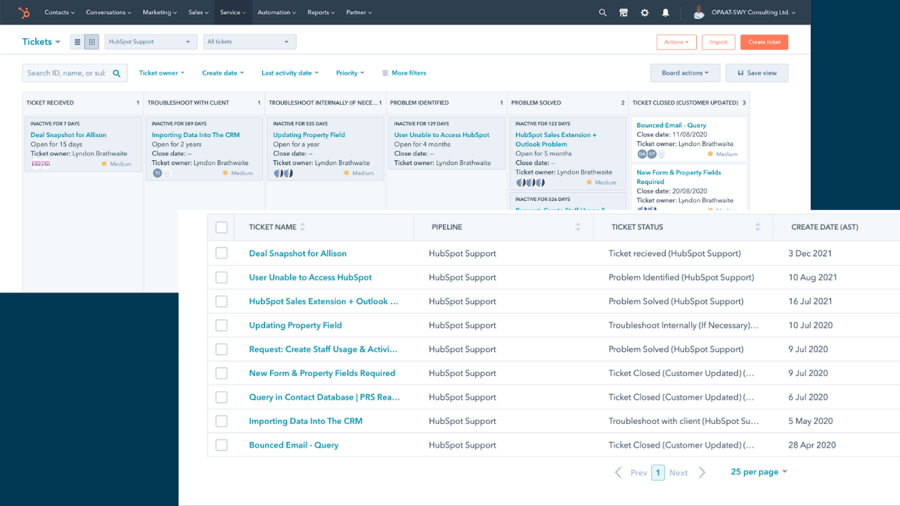The width and height of the screenshot is (900, 506).
Task: Check the Query in Contact Database row
Action: (222, 397)
